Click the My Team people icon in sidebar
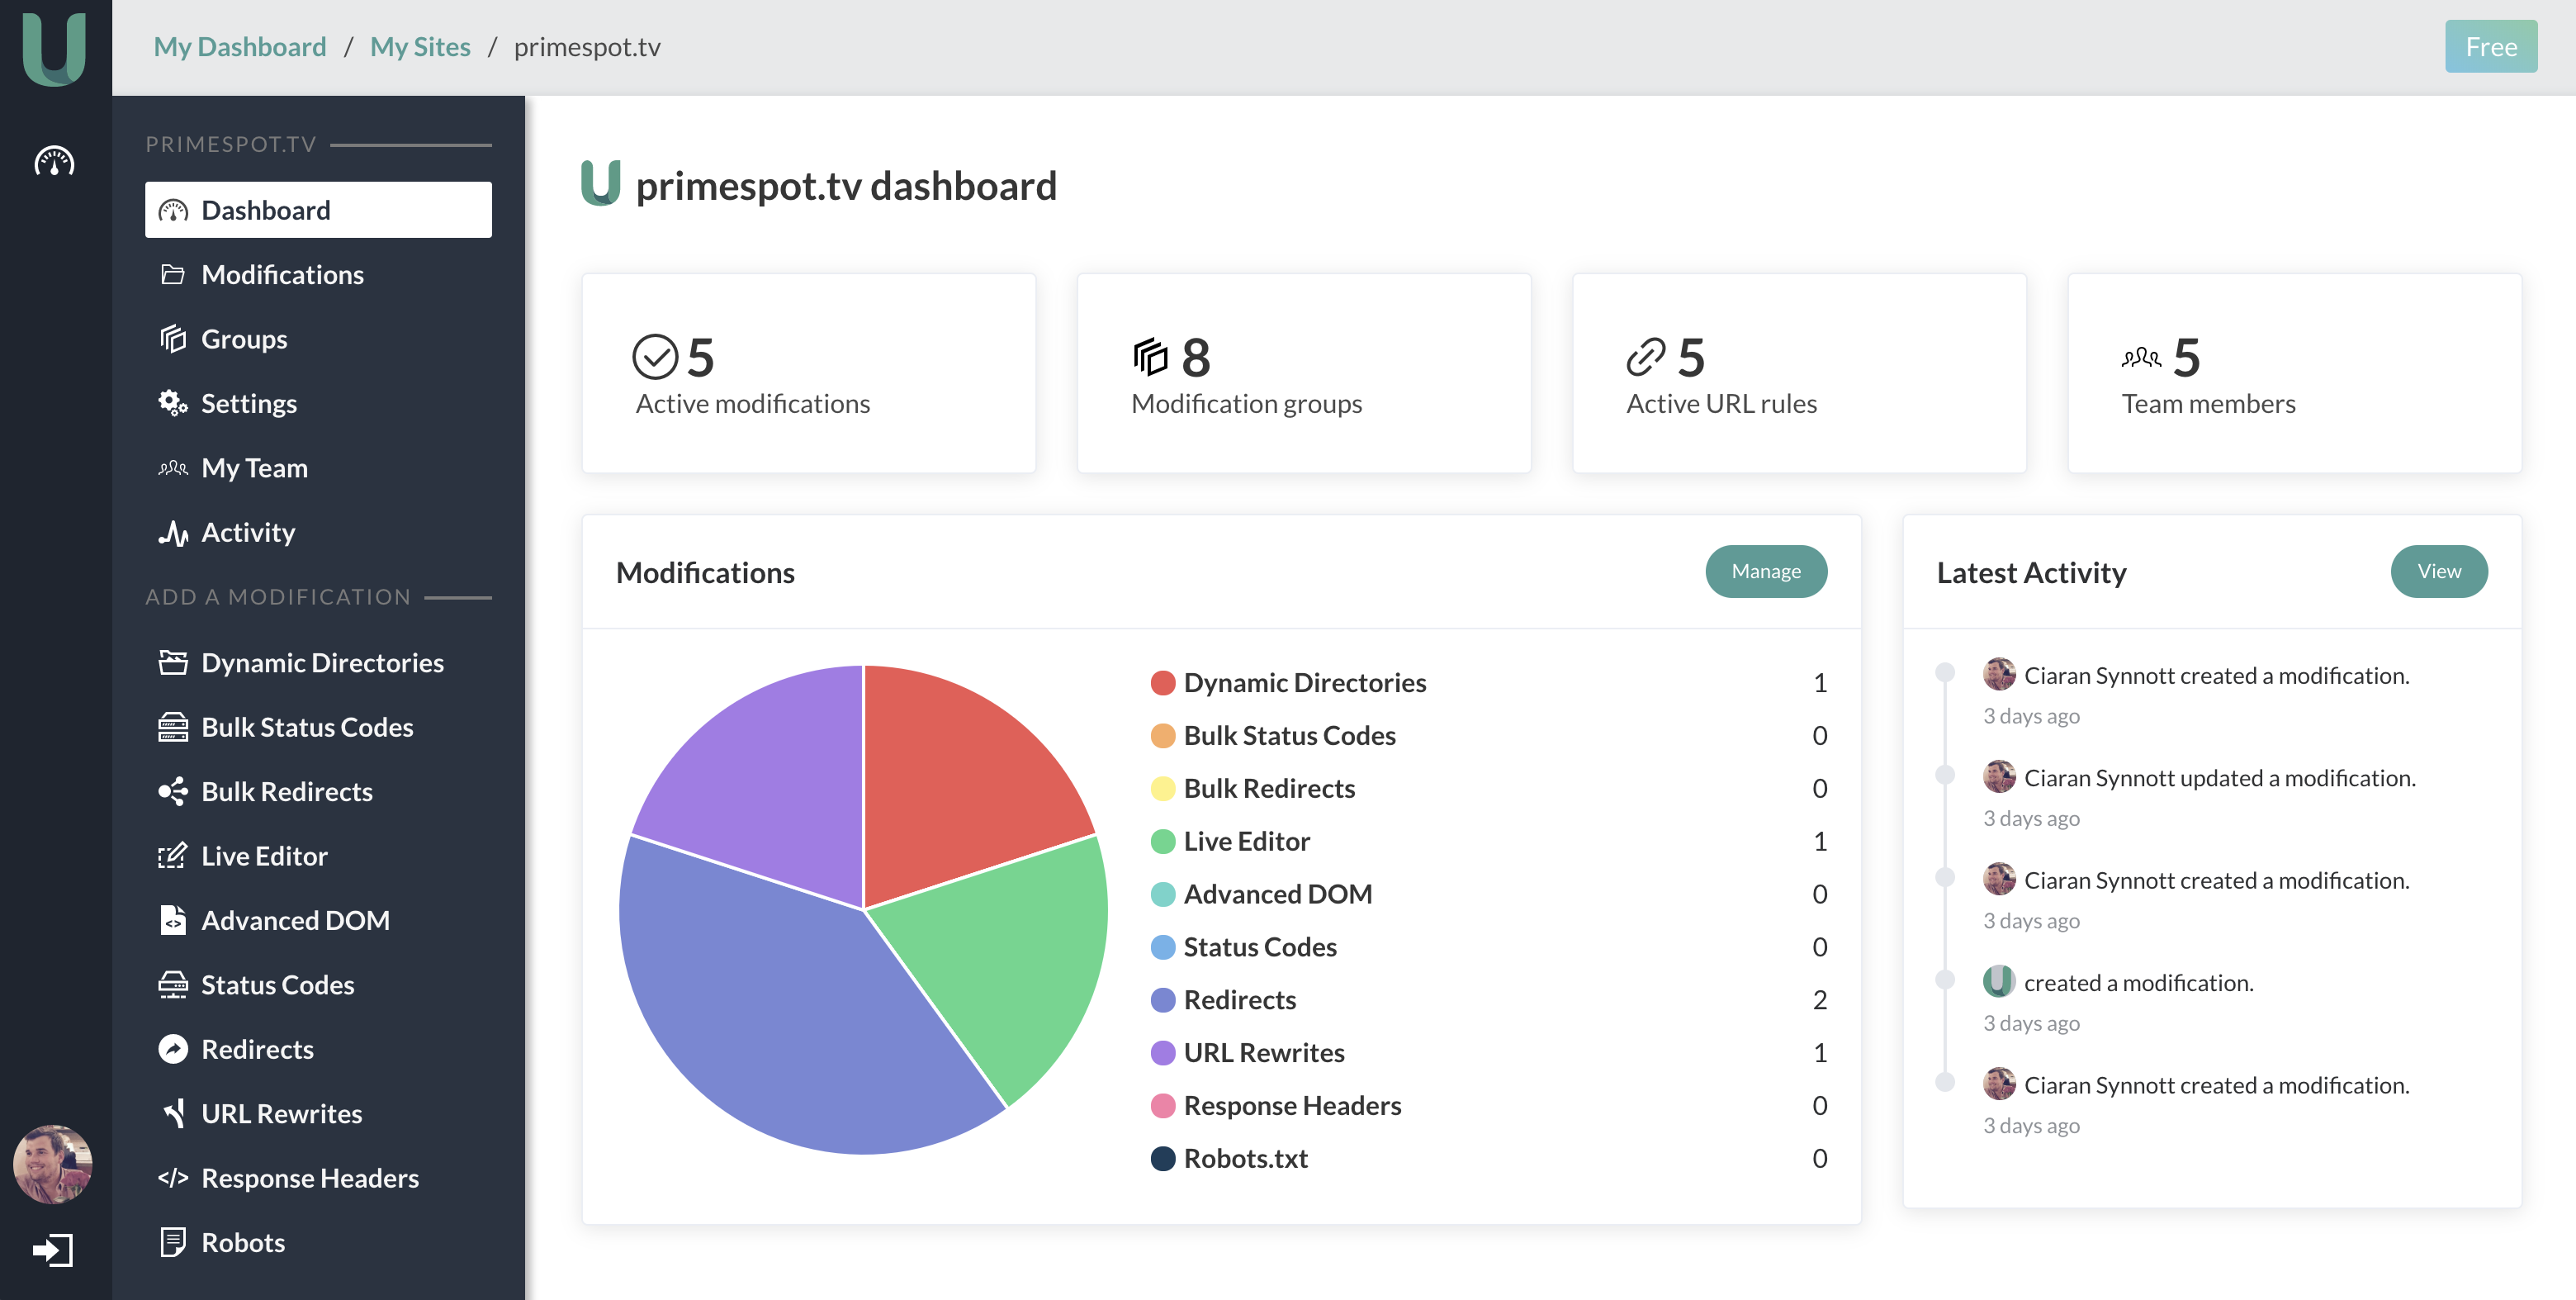2576x1300 pixels. 173,468
